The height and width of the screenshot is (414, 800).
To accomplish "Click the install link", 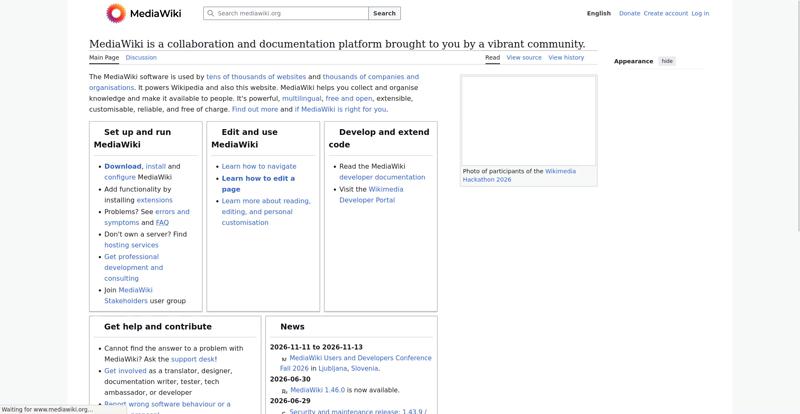I will (x=156, y=166).
